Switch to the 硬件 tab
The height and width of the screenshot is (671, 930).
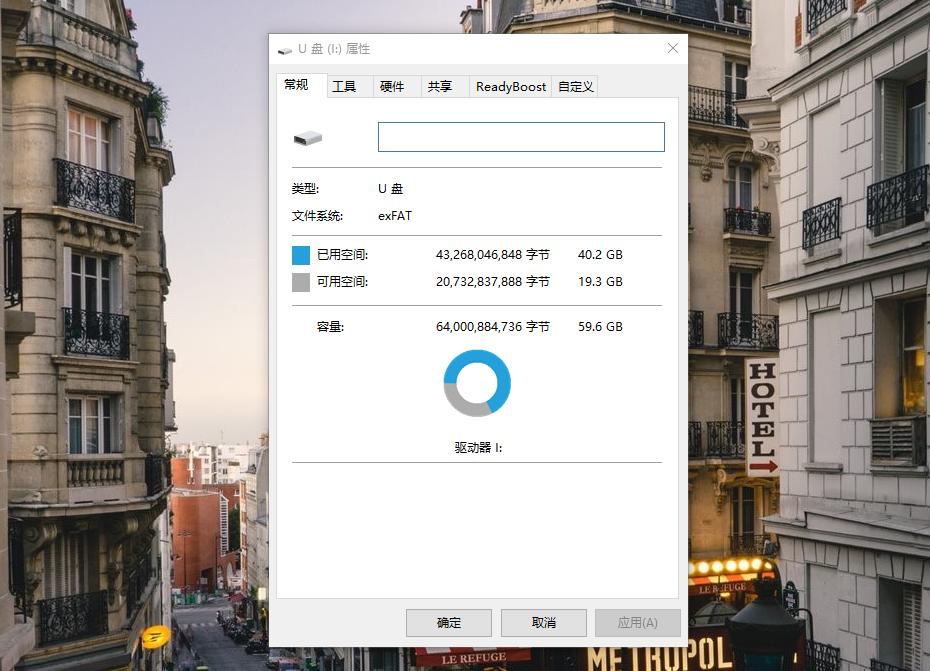(x=395, y=86)
